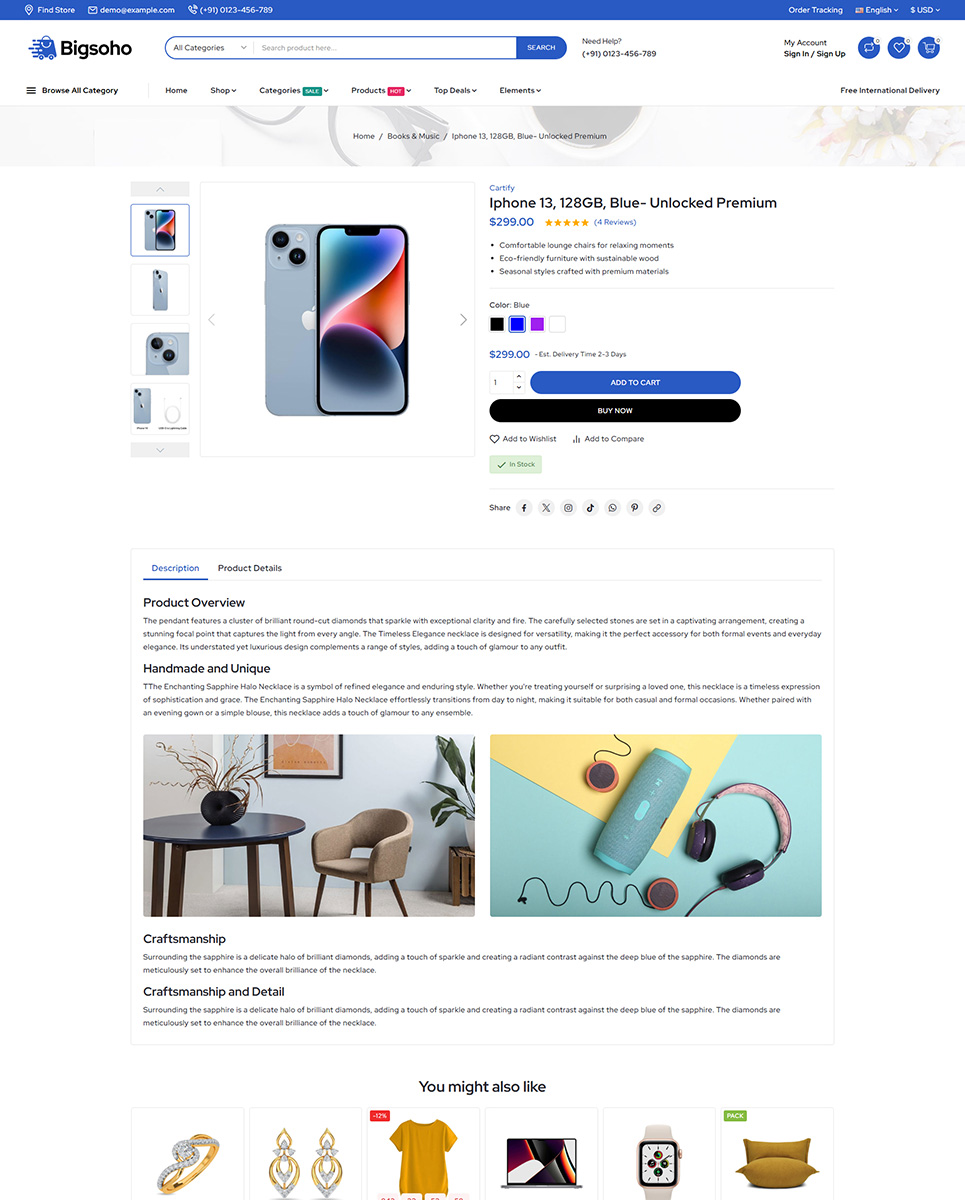Switch to the Product Details tab
The width and height of the screenshot is (965, 1200).
coord(250,568)
